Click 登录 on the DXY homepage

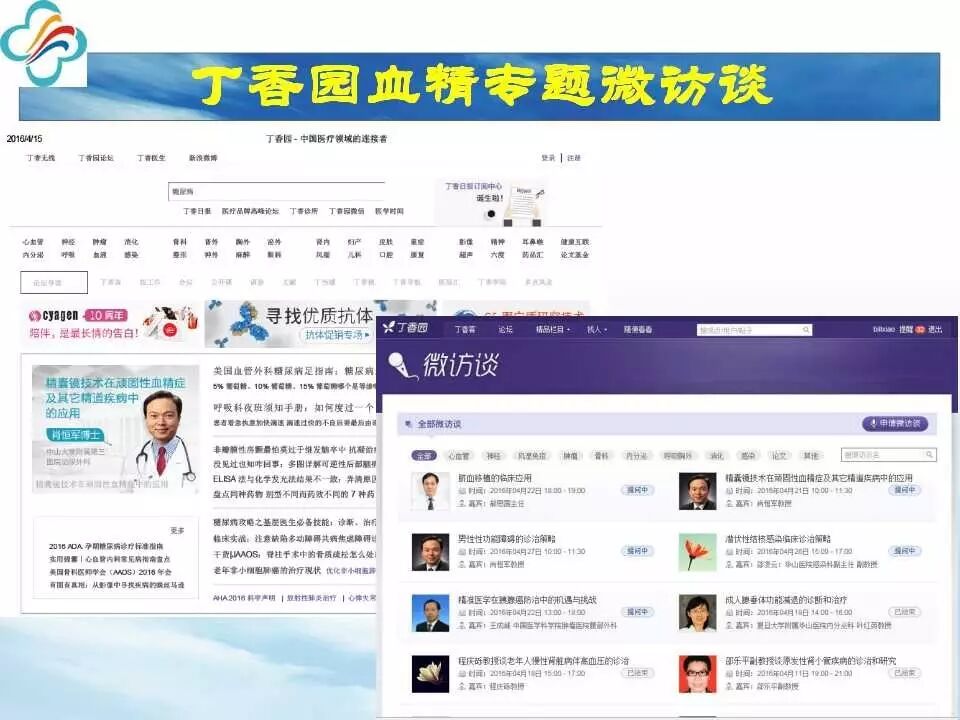coord(548,158)
